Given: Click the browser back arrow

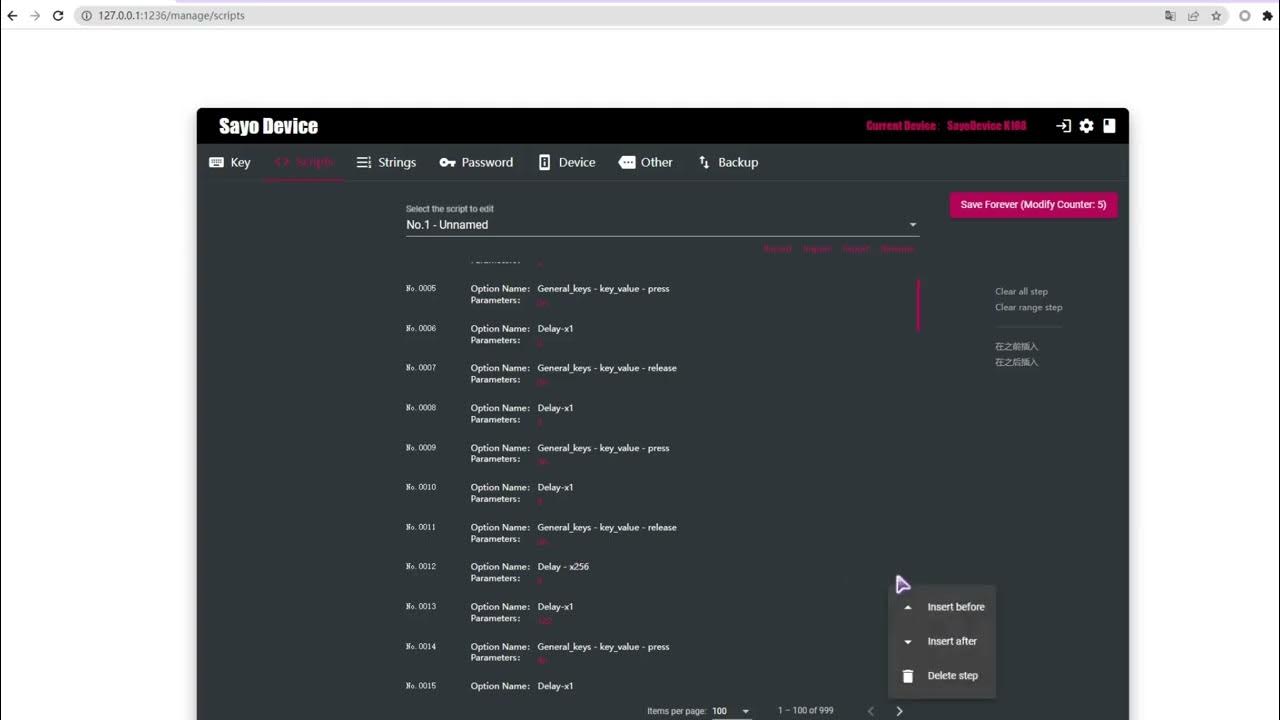Looking at the screenshot, I should point(12,16).
